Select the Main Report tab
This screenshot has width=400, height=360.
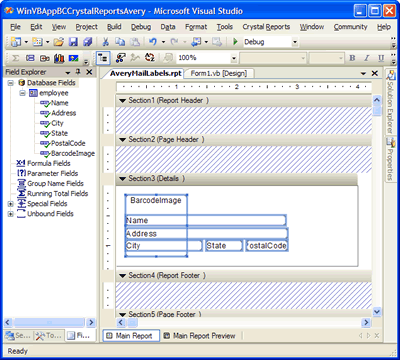coord(131,336)
